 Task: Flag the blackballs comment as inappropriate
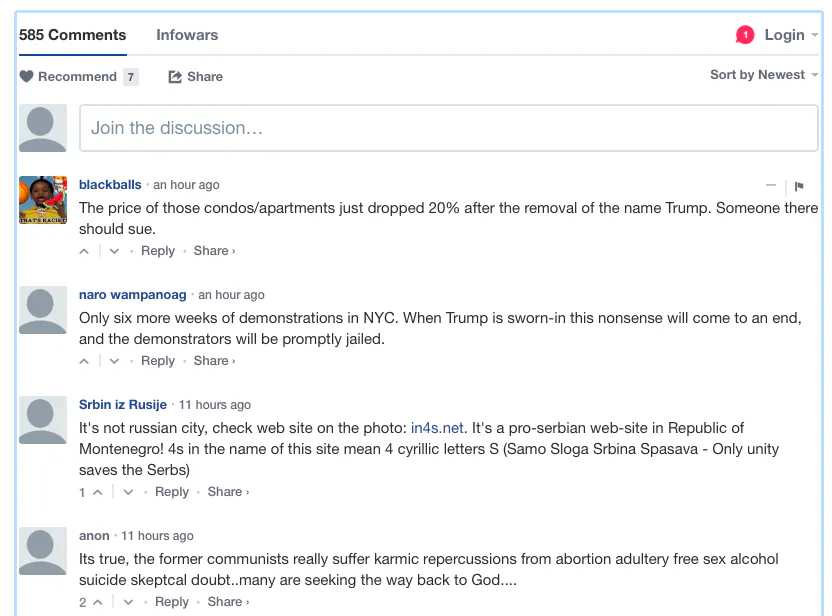[799, 186]
